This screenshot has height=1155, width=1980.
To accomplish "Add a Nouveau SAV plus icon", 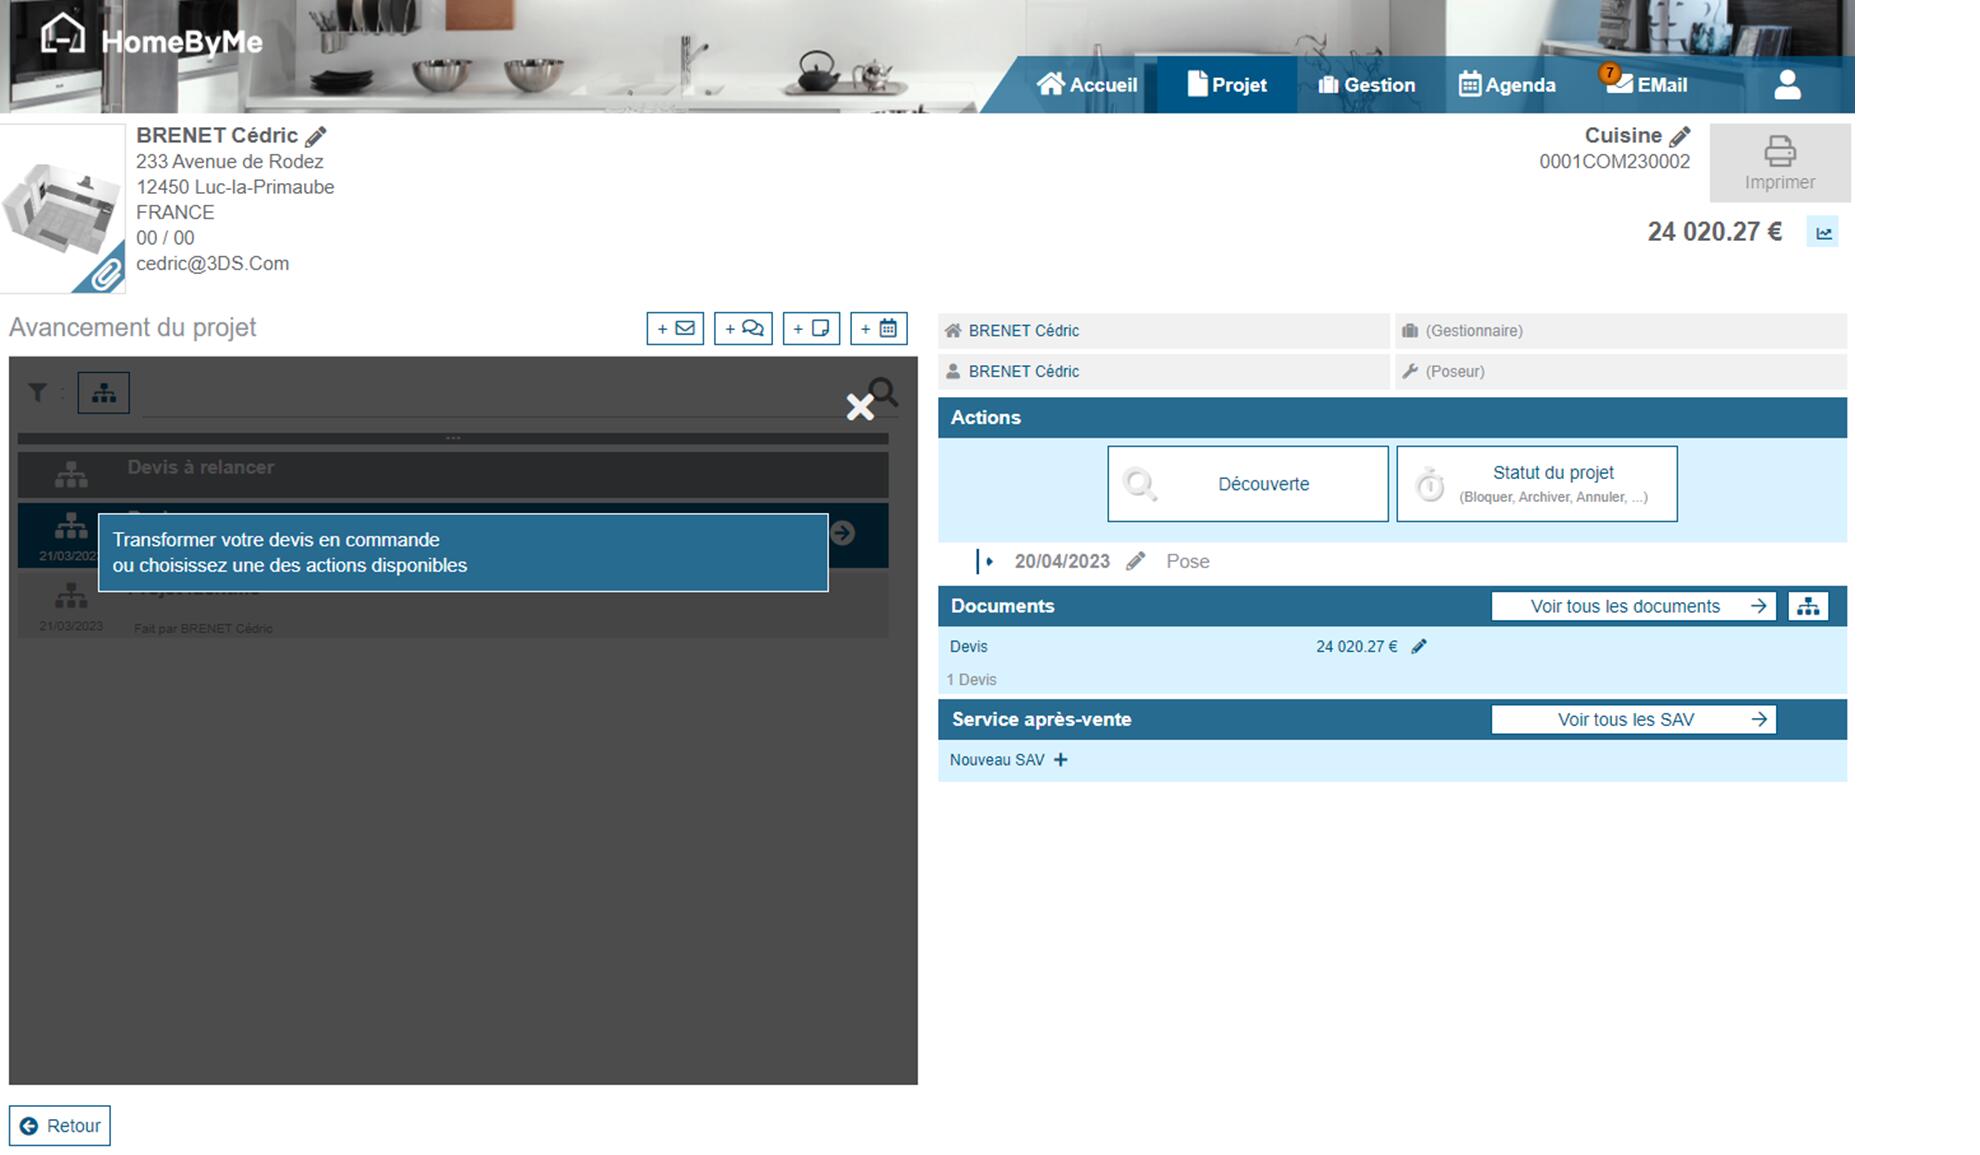I will coord(1061,760).
